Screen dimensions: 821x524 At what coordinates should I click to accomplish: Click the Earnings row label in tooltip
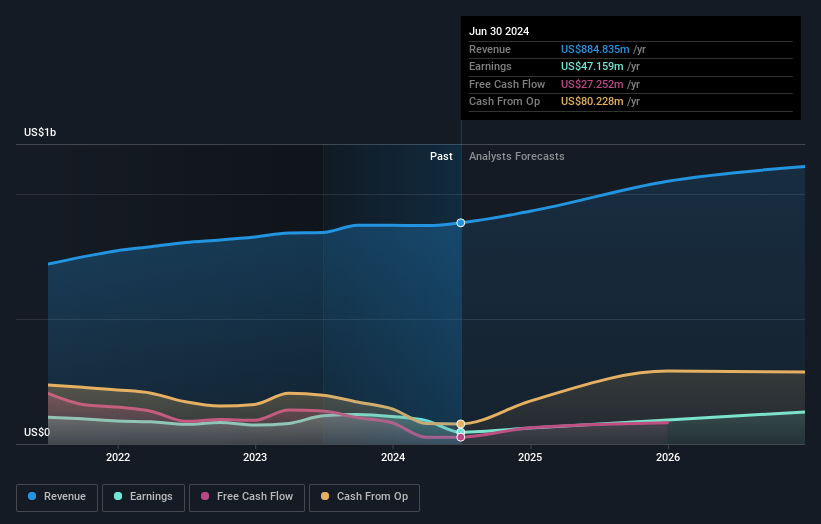coord(490,66)
